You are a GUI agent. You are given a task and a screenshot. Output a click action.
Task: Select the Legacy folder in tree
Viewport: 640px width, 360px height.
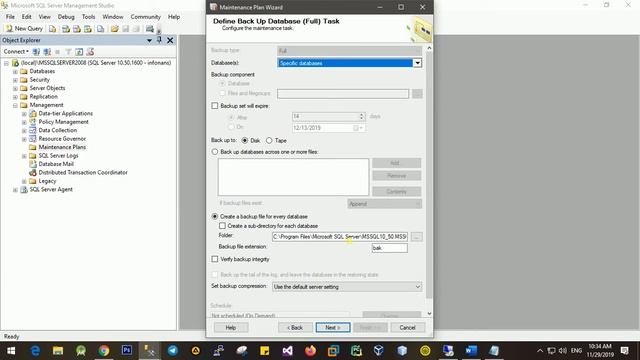click(47, 181)
